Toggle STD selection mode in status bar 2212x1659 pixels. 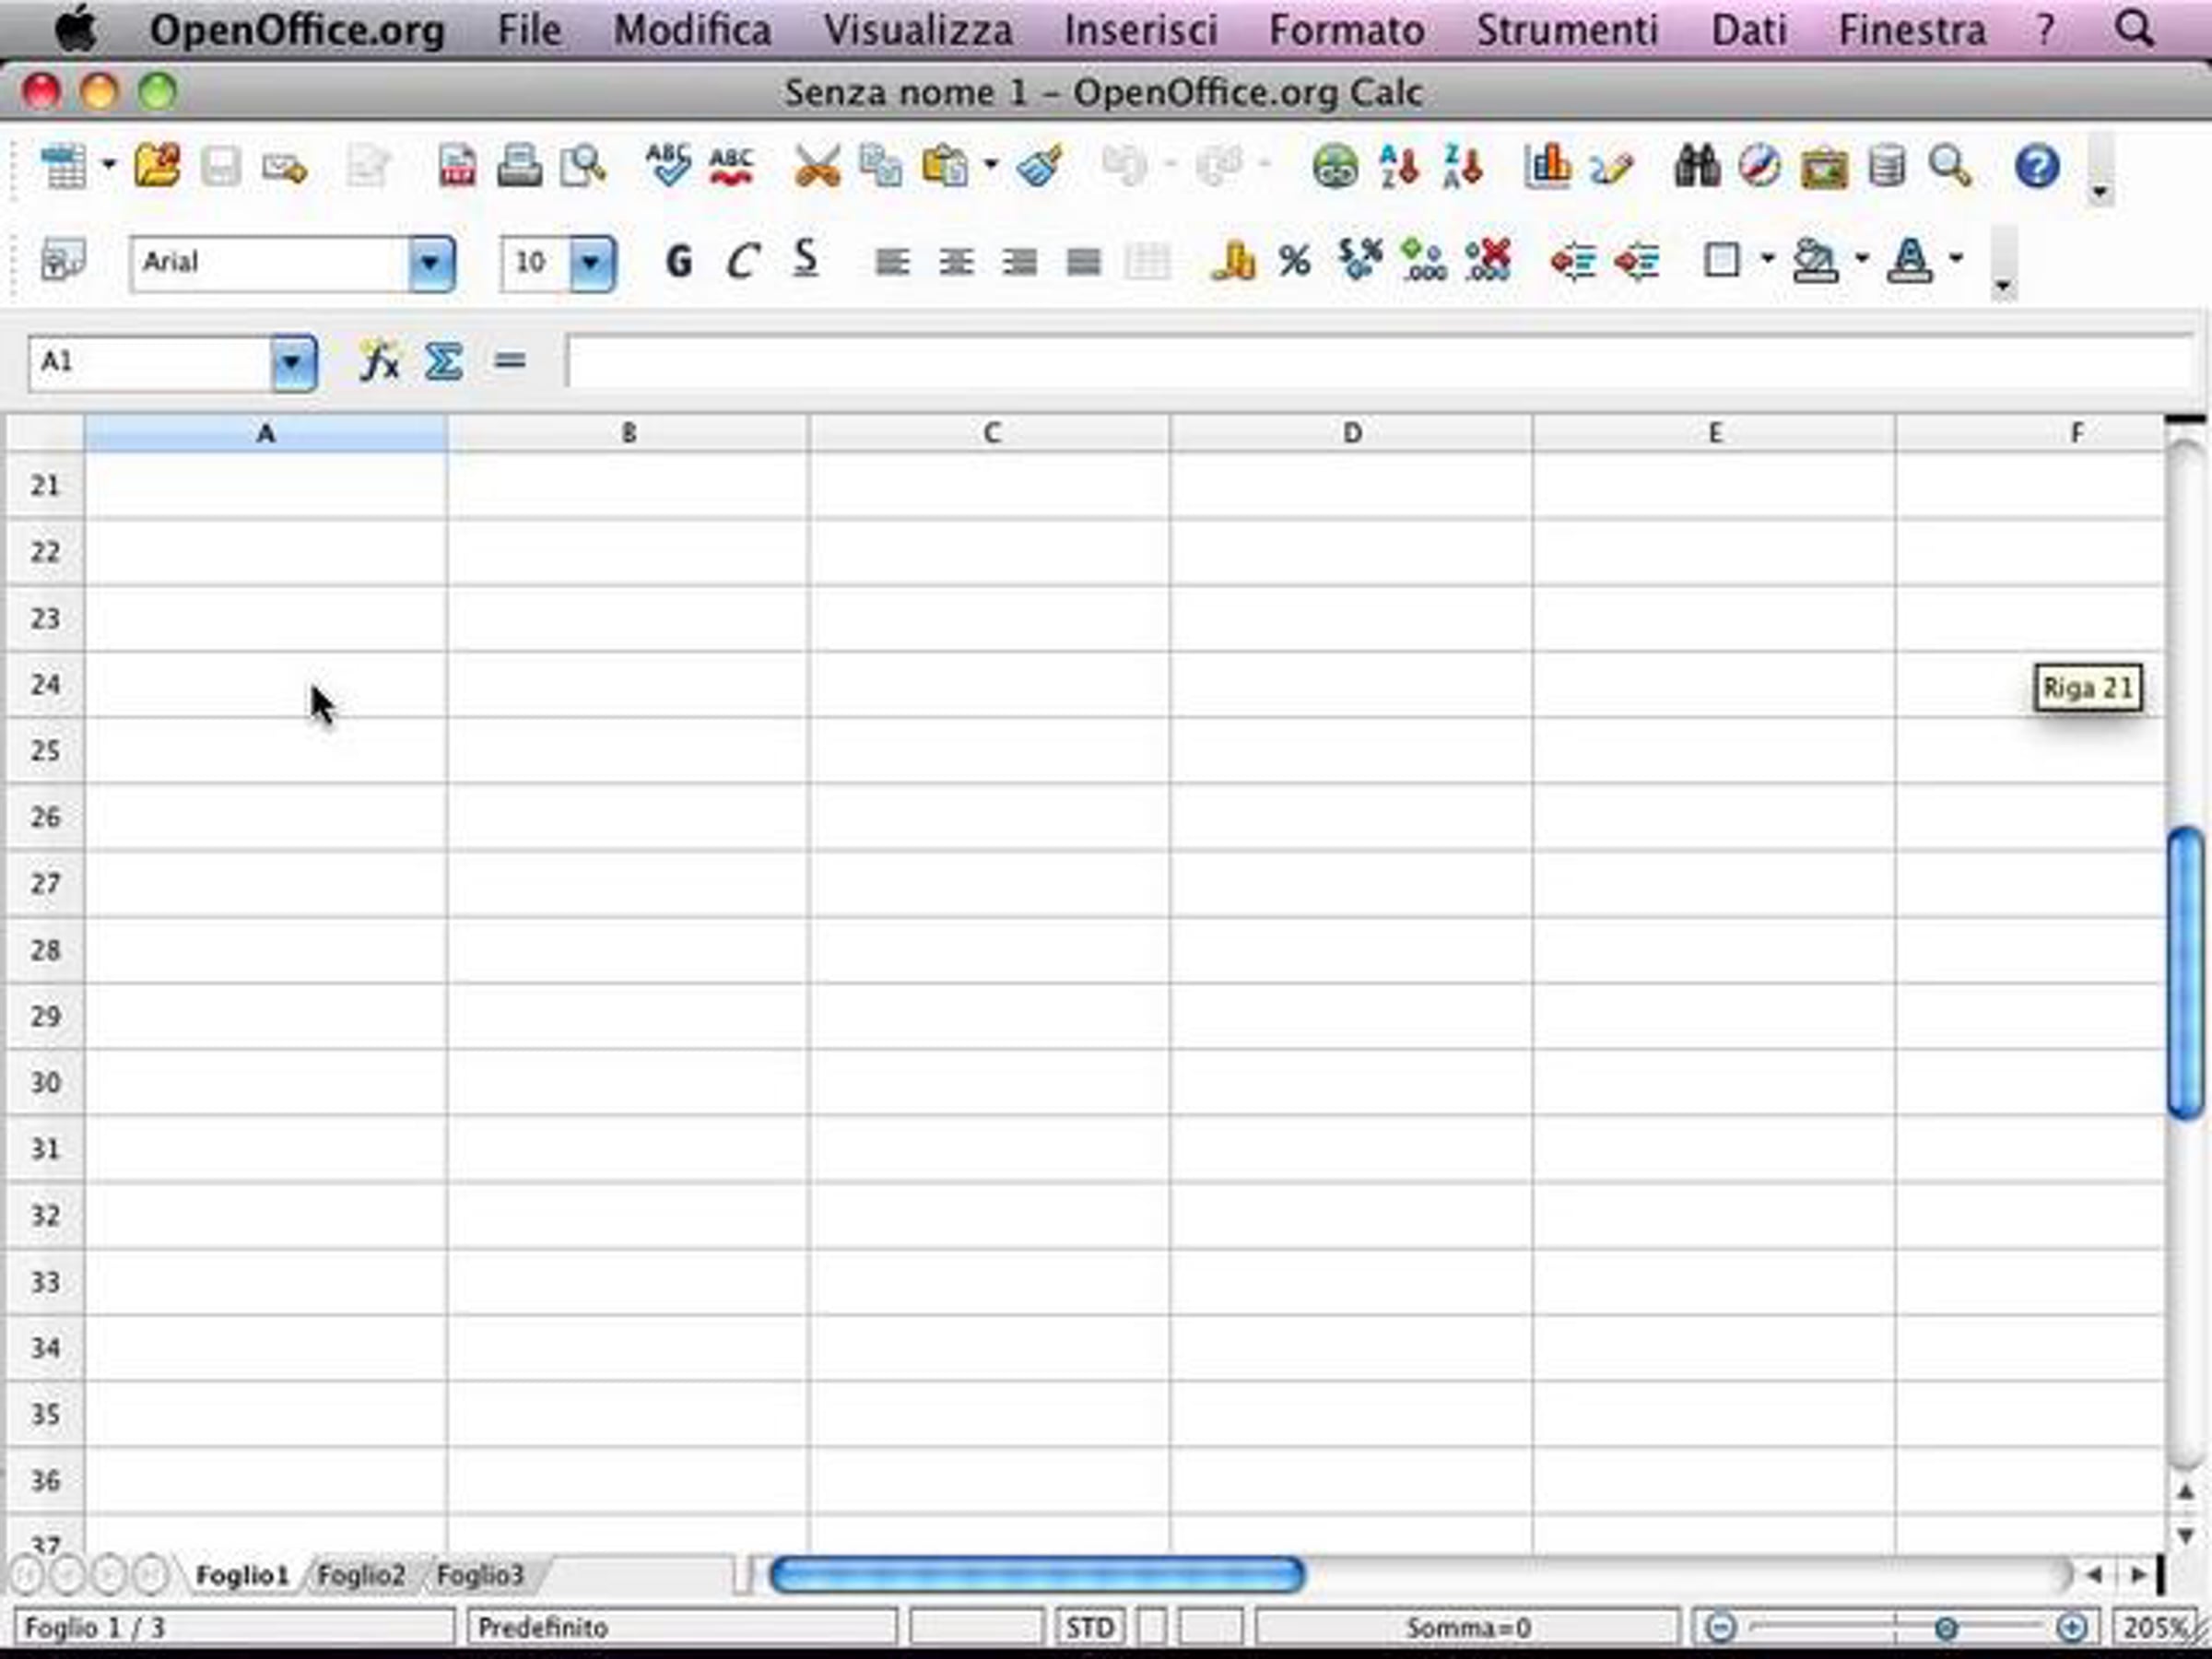(1089, 1628)
